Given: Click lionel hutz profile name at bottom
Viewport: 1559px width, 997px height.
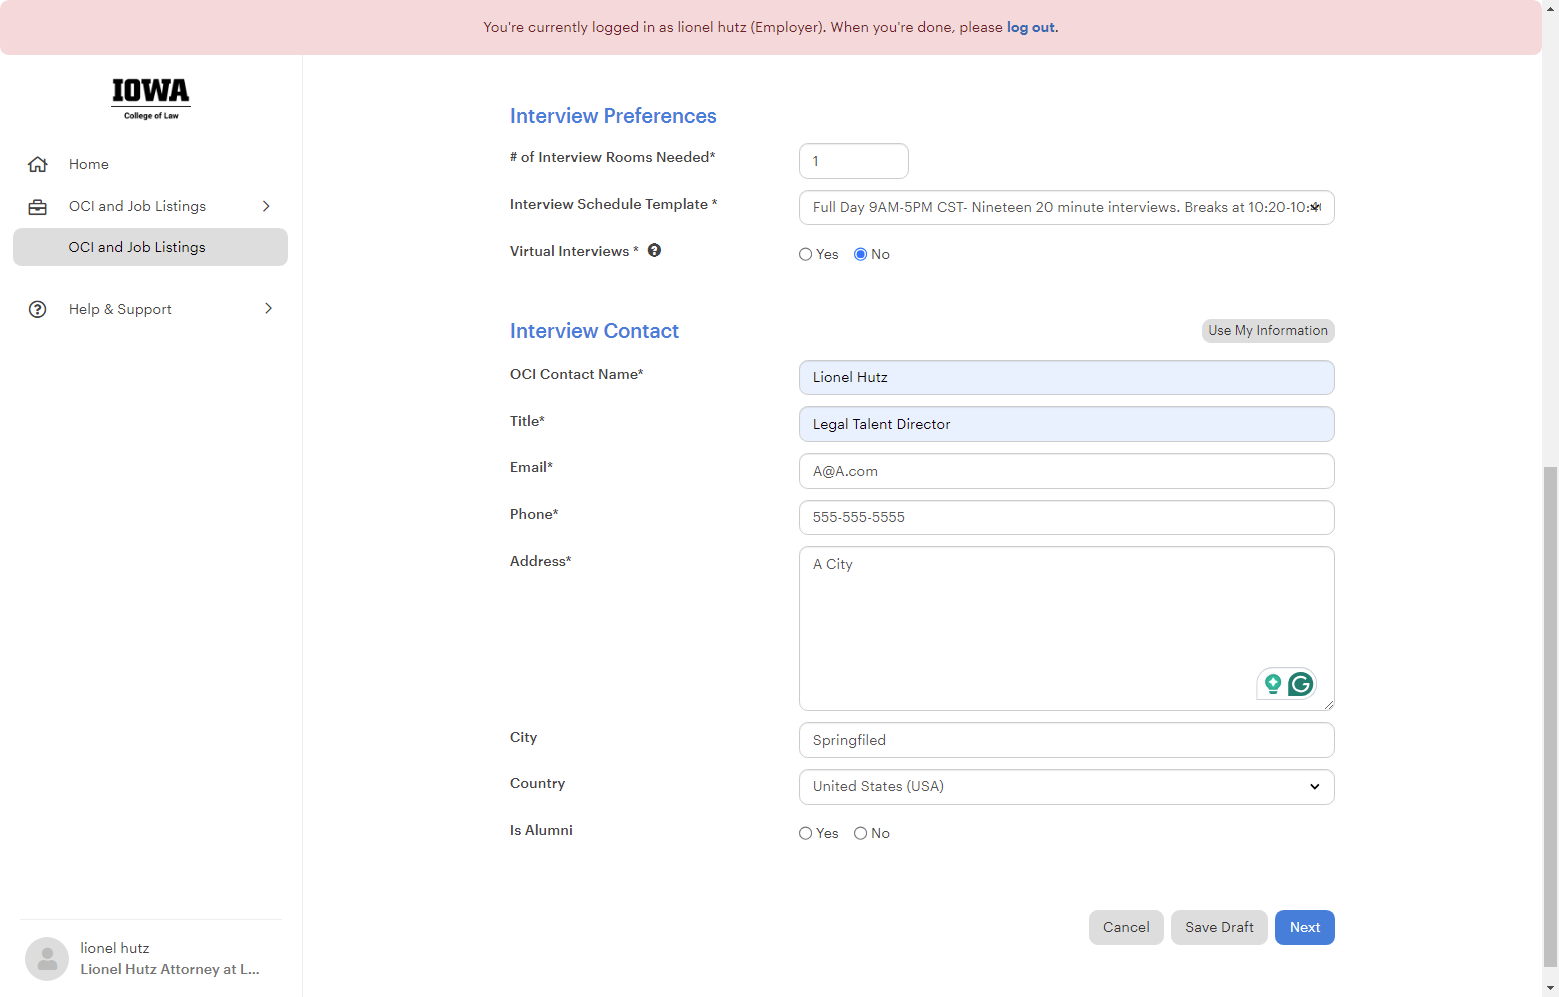Looking at the screenshot, I should [x=115, y=948].
